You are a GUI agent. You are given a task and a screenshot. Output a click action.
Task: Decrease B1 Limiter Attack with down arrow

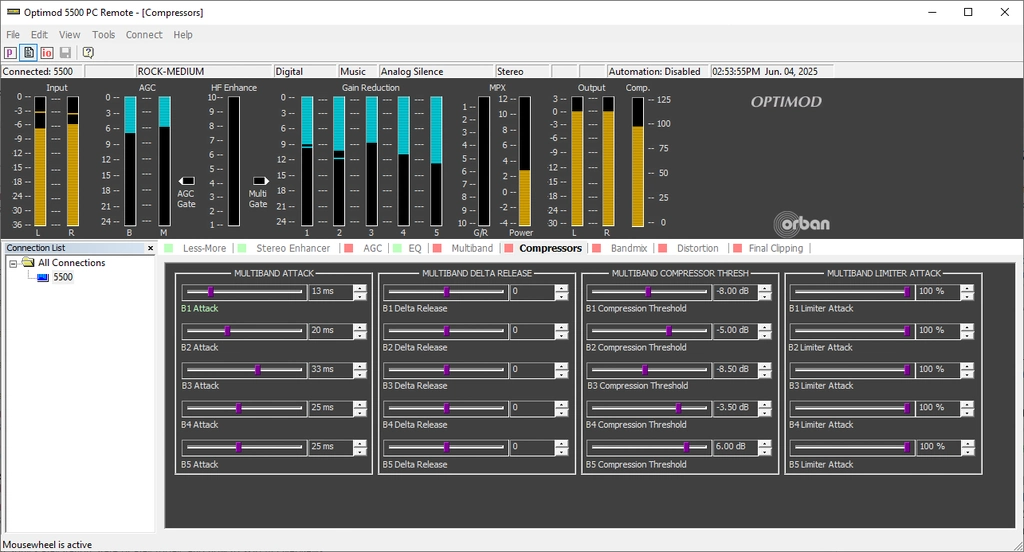(967, 296)
